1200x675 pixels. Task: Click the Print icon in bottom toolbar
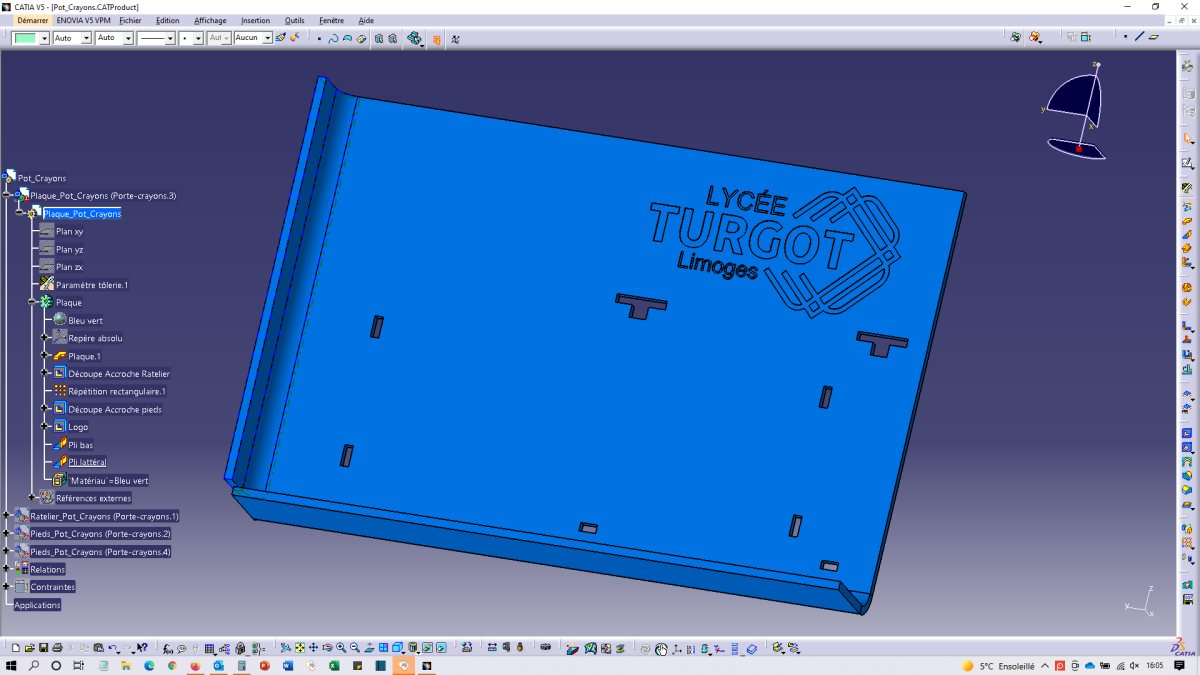[x=57, y=648]
